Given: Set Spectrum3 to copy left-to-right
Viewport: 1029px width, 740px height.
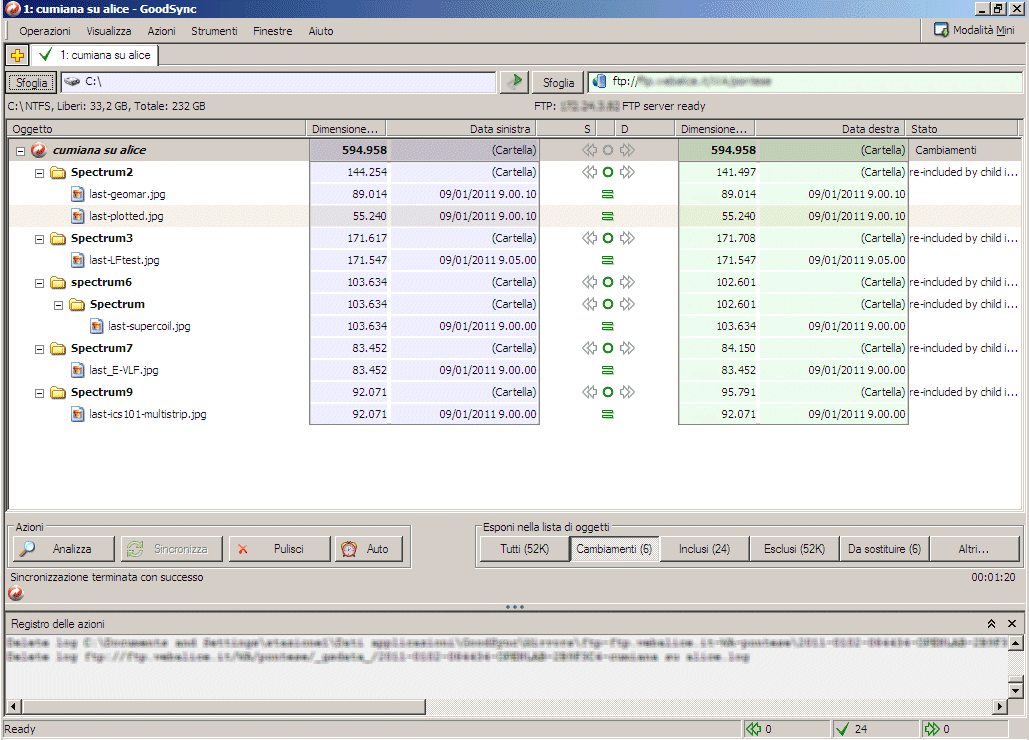Looking at the screenshot, I should [x=627, y=238].
